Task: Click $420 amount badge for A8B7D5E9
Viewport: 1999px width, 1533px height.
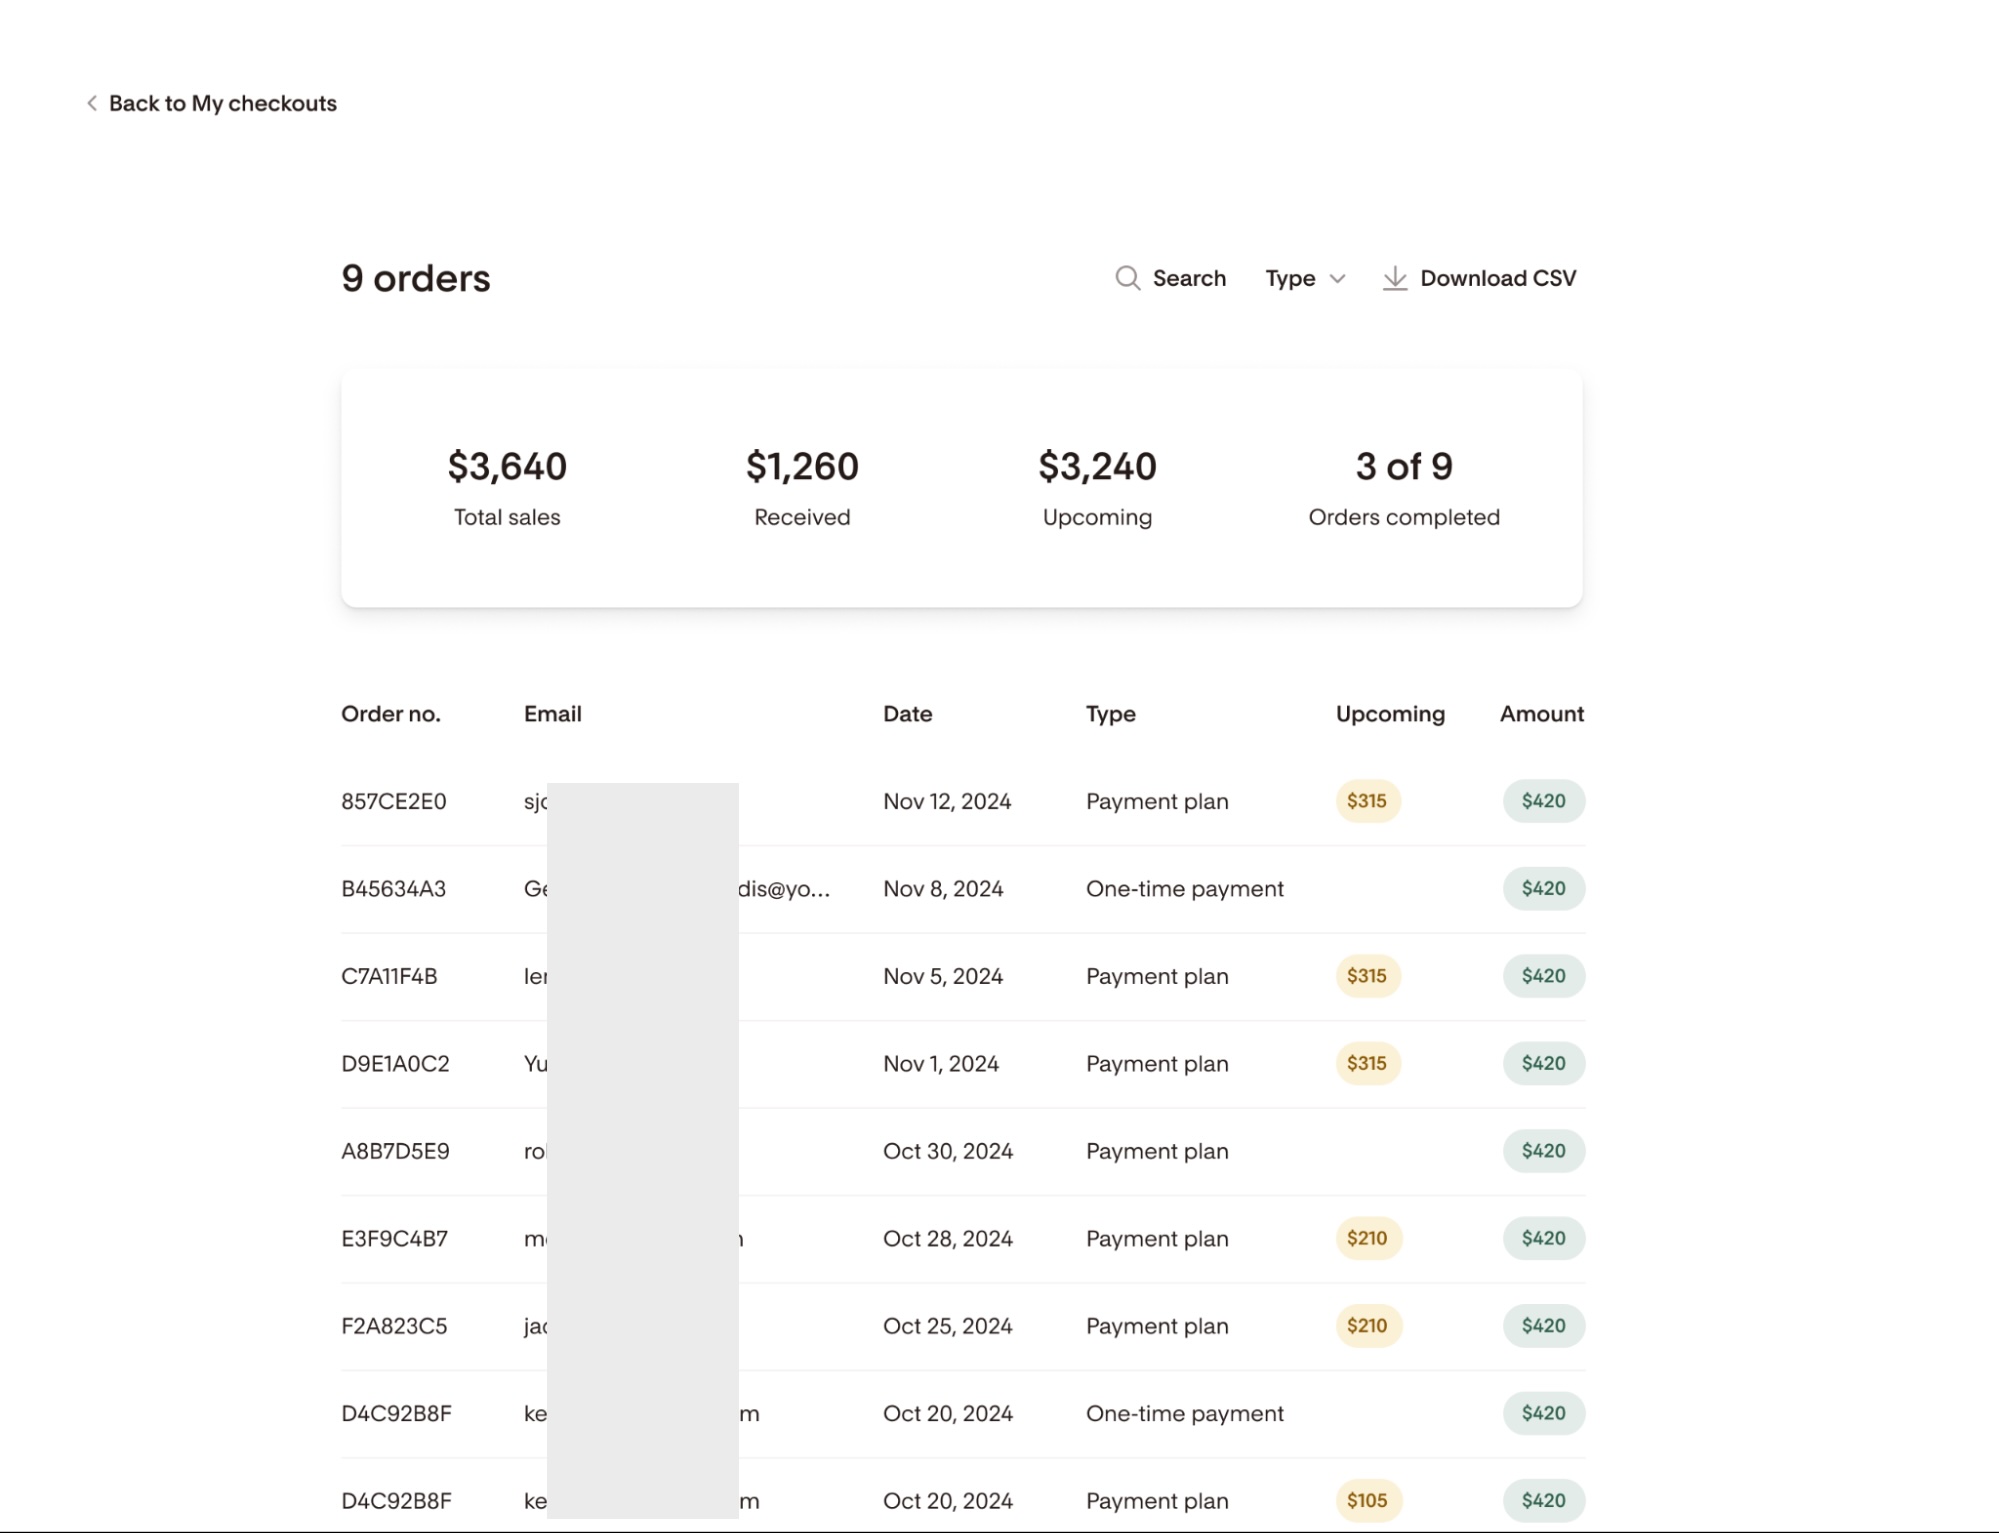Action: coord(1543,1151)
